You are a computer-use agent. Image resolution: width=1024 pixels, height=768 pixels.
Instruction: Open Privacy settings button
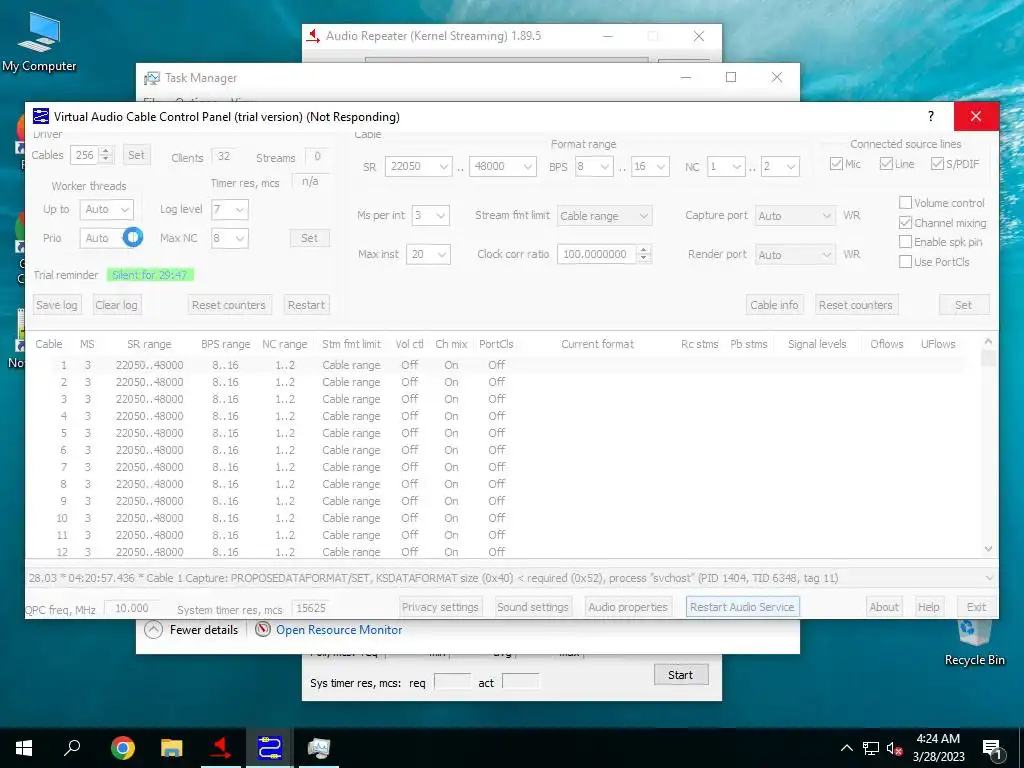coord(440,607)
